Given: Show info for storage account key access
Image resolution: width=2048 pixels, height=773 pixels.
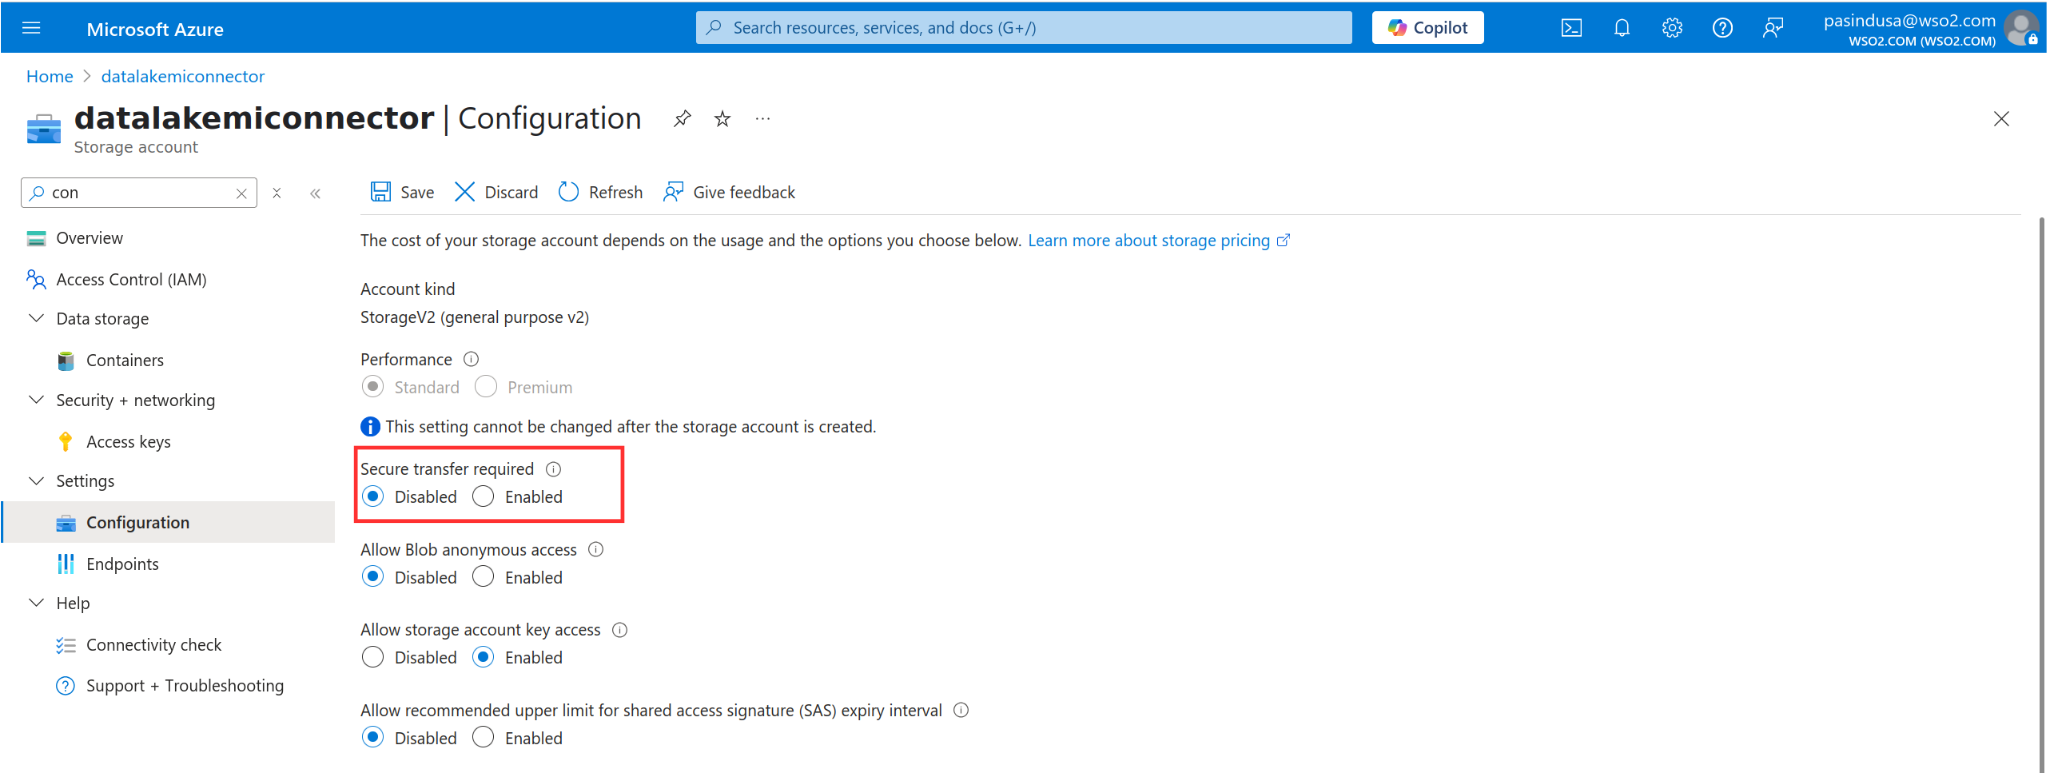Looking at the screenshot, I should [620, 630].
